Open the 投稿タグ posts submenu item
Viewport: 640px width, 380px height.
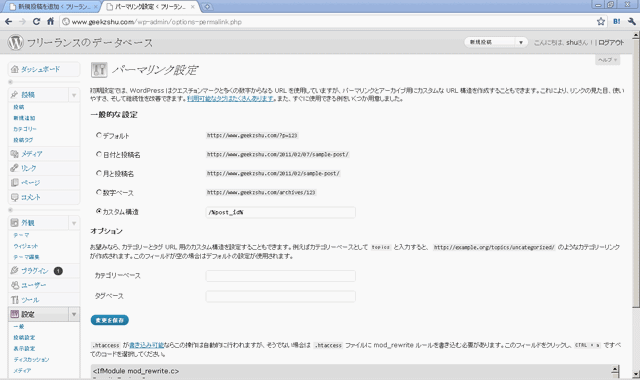click(23, 140)
